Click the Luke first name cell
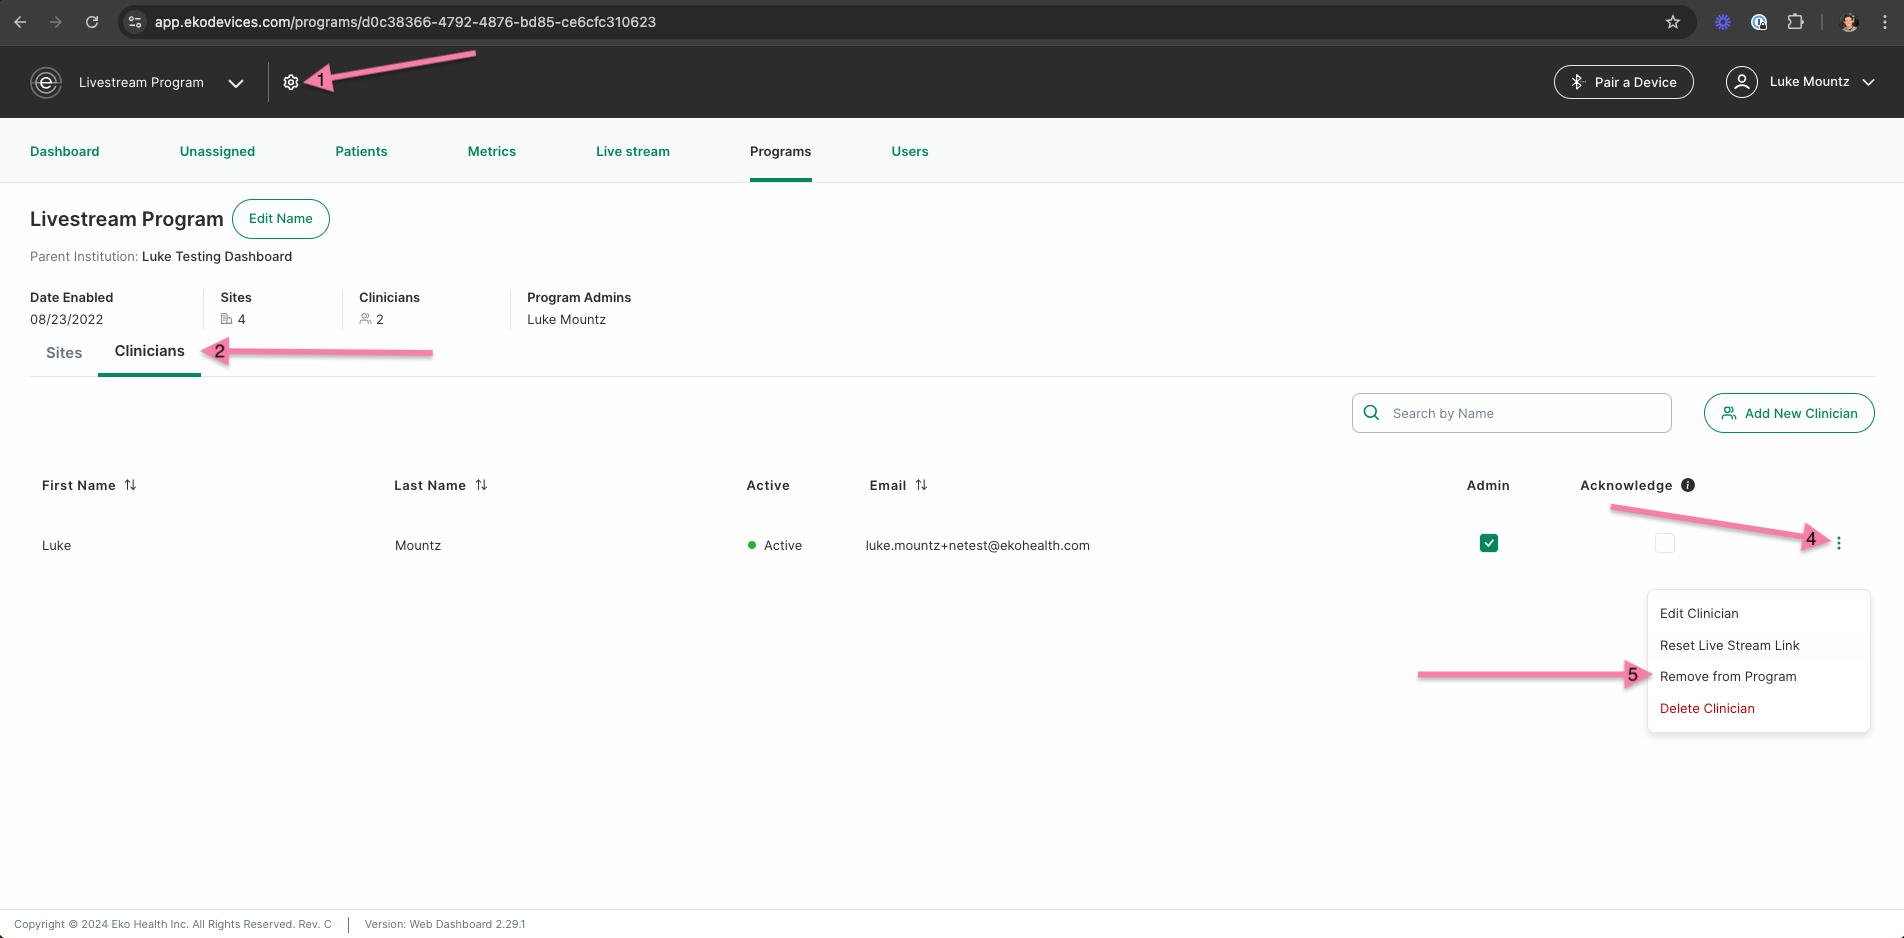 pyautogui.click(x=57, y=545)
